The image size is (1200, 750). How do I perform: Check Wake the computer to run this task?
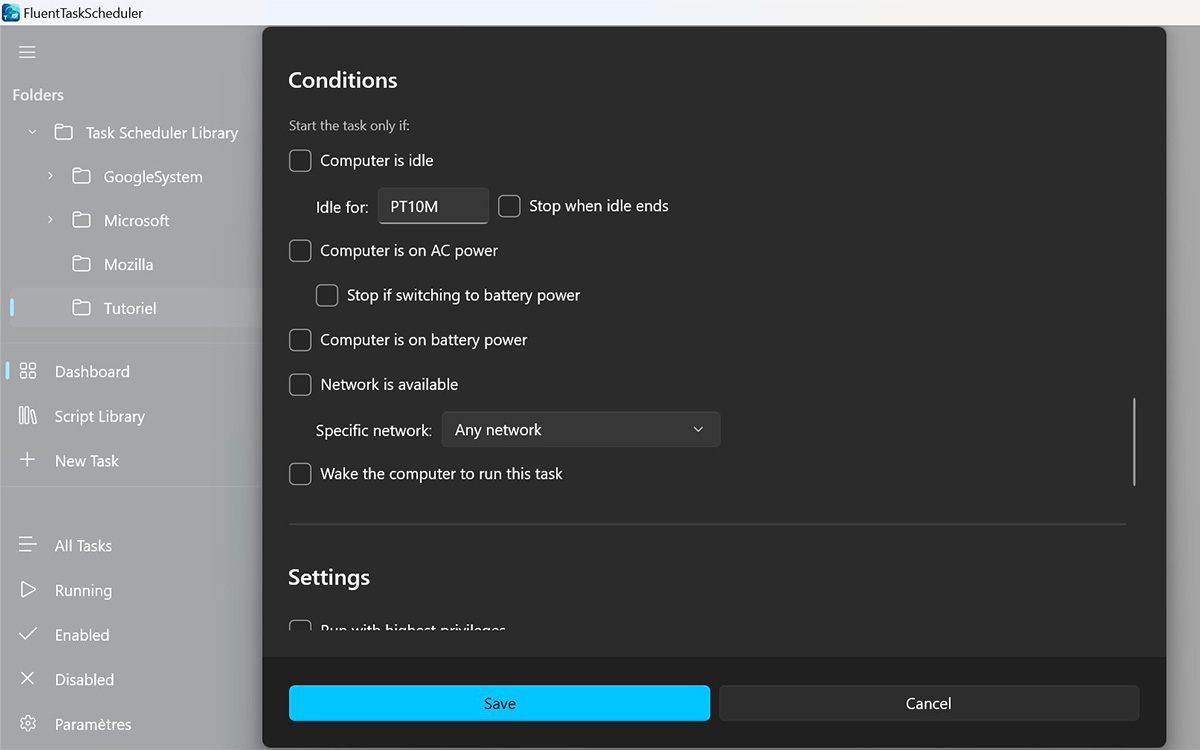click(x=299, y=473)
